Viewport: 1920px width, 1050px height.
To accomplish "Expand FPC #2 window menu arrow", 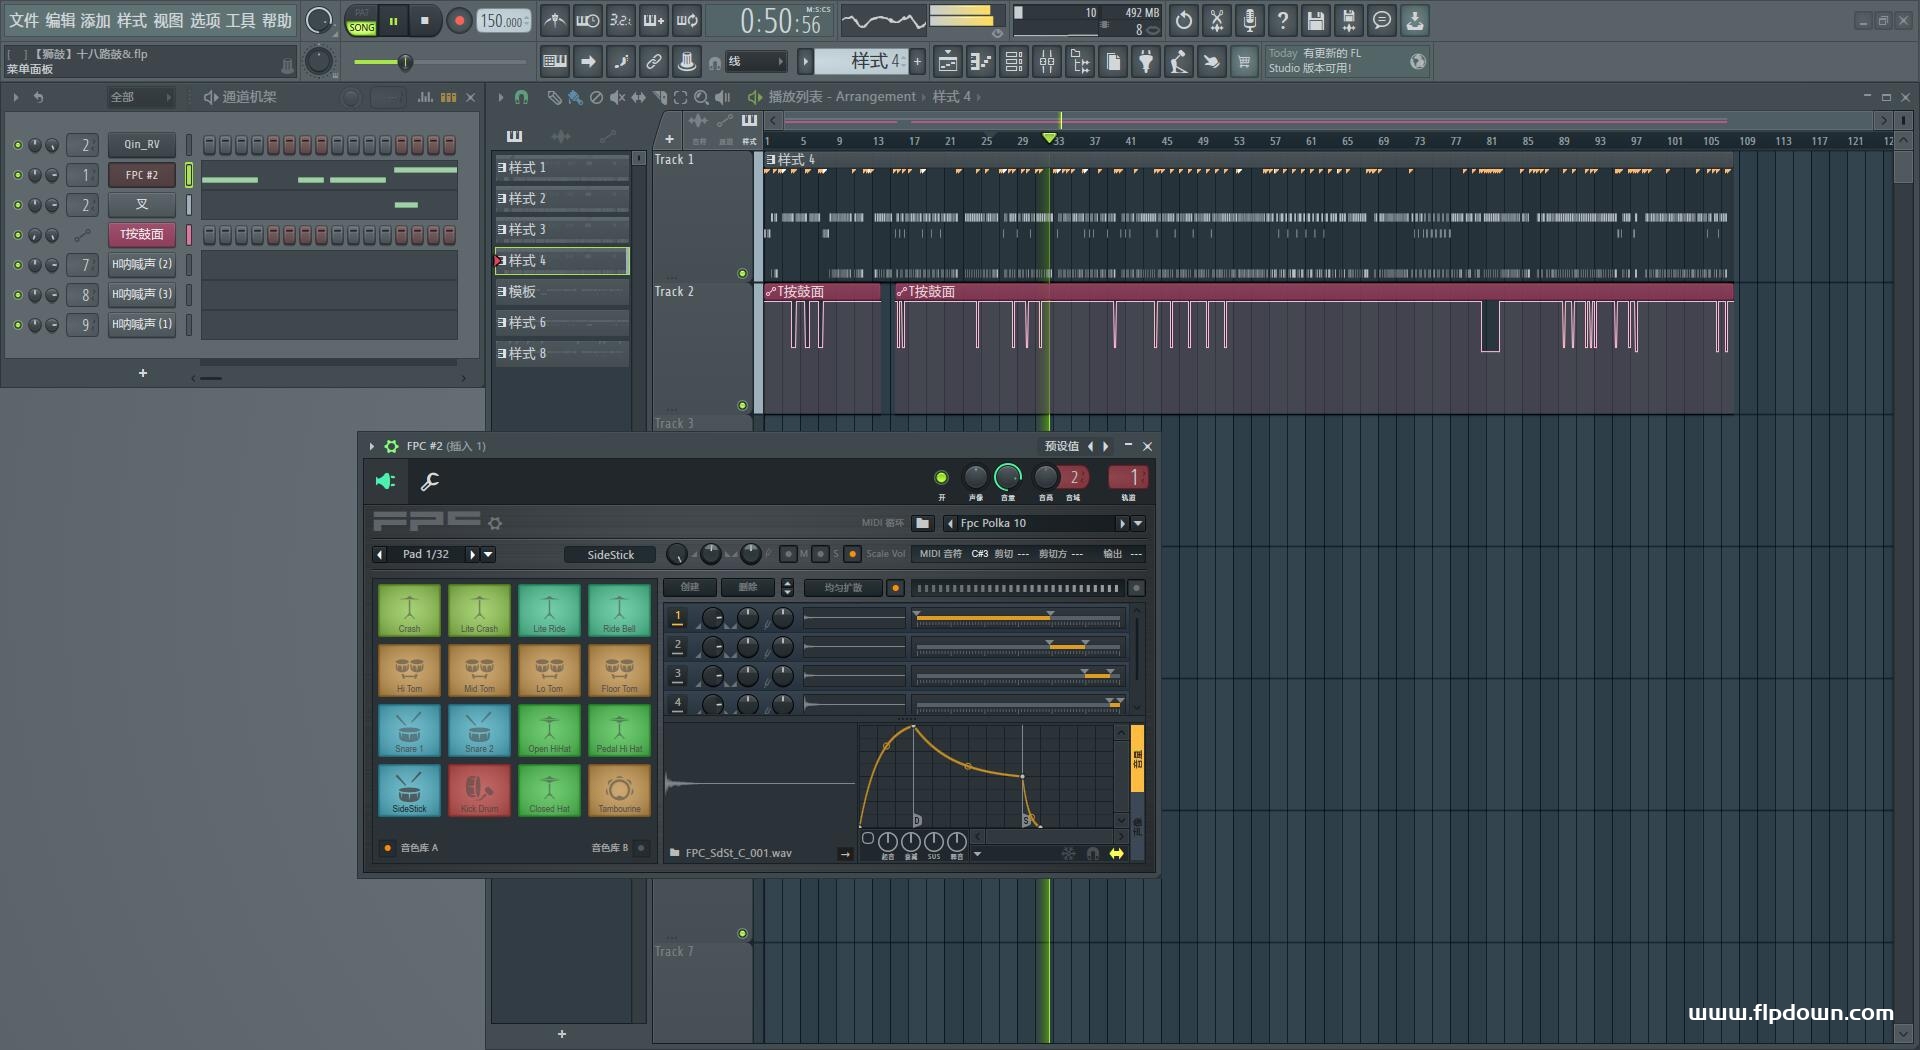I will click(x=372, y=446).
